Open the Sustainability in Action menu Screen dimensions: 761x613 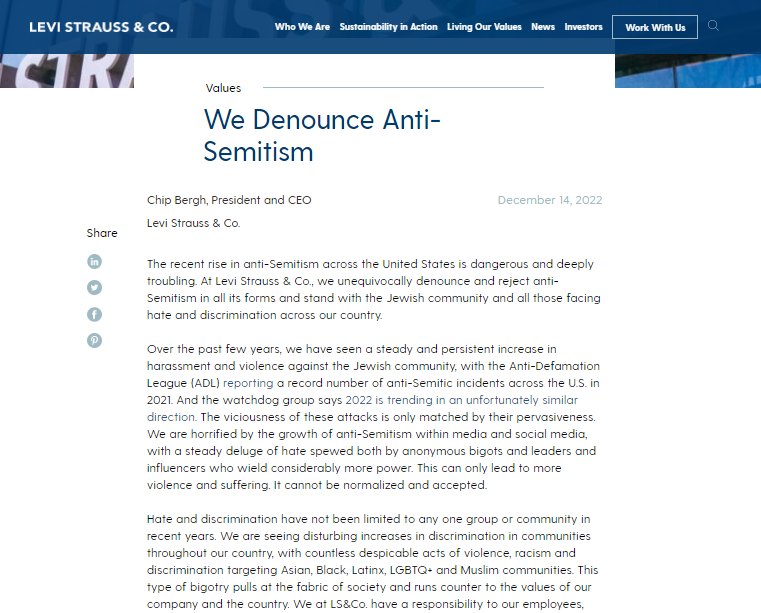pyautogui.click(x=388, y=27)
